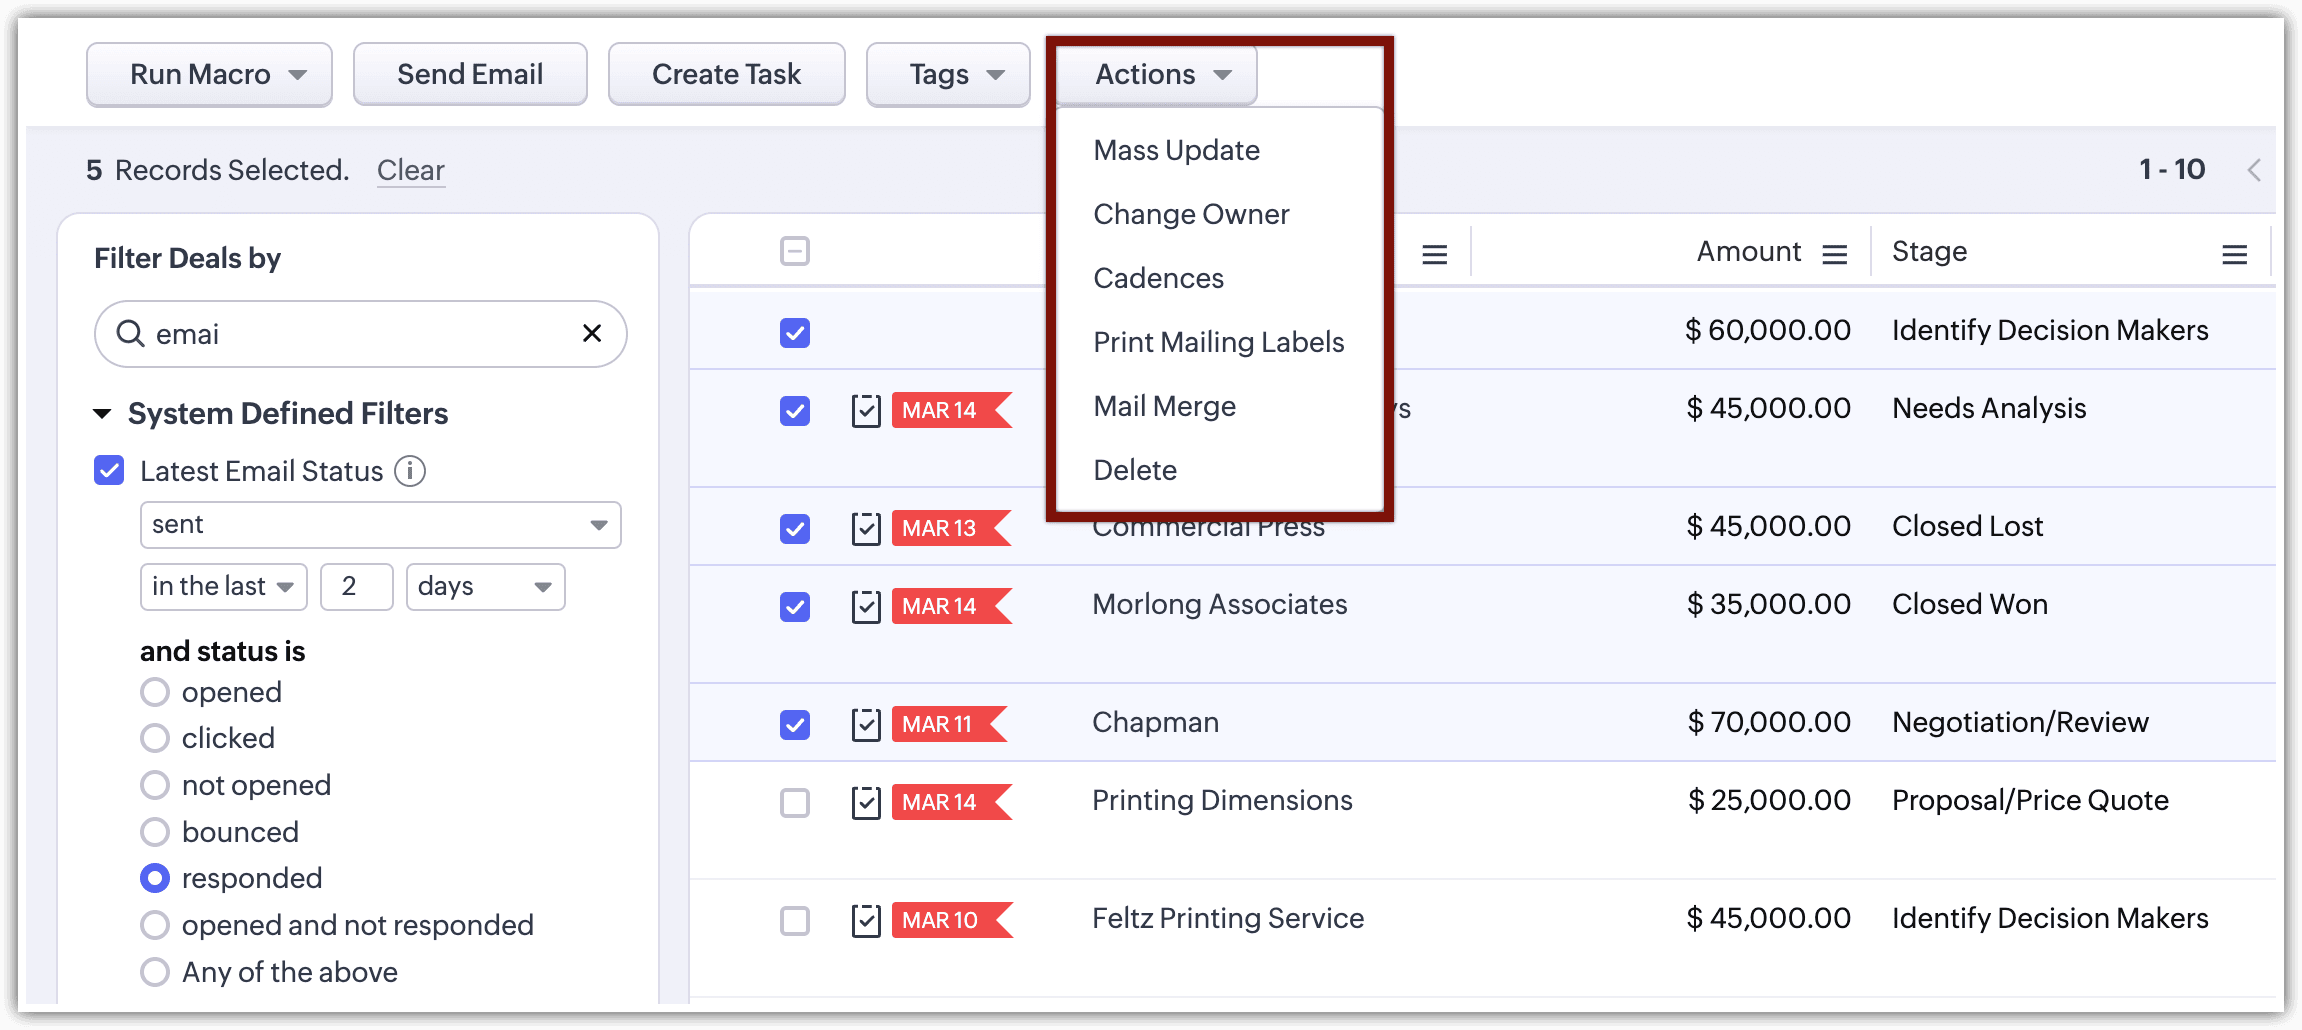Select Delete in the Actions menu

(1135, 470)
